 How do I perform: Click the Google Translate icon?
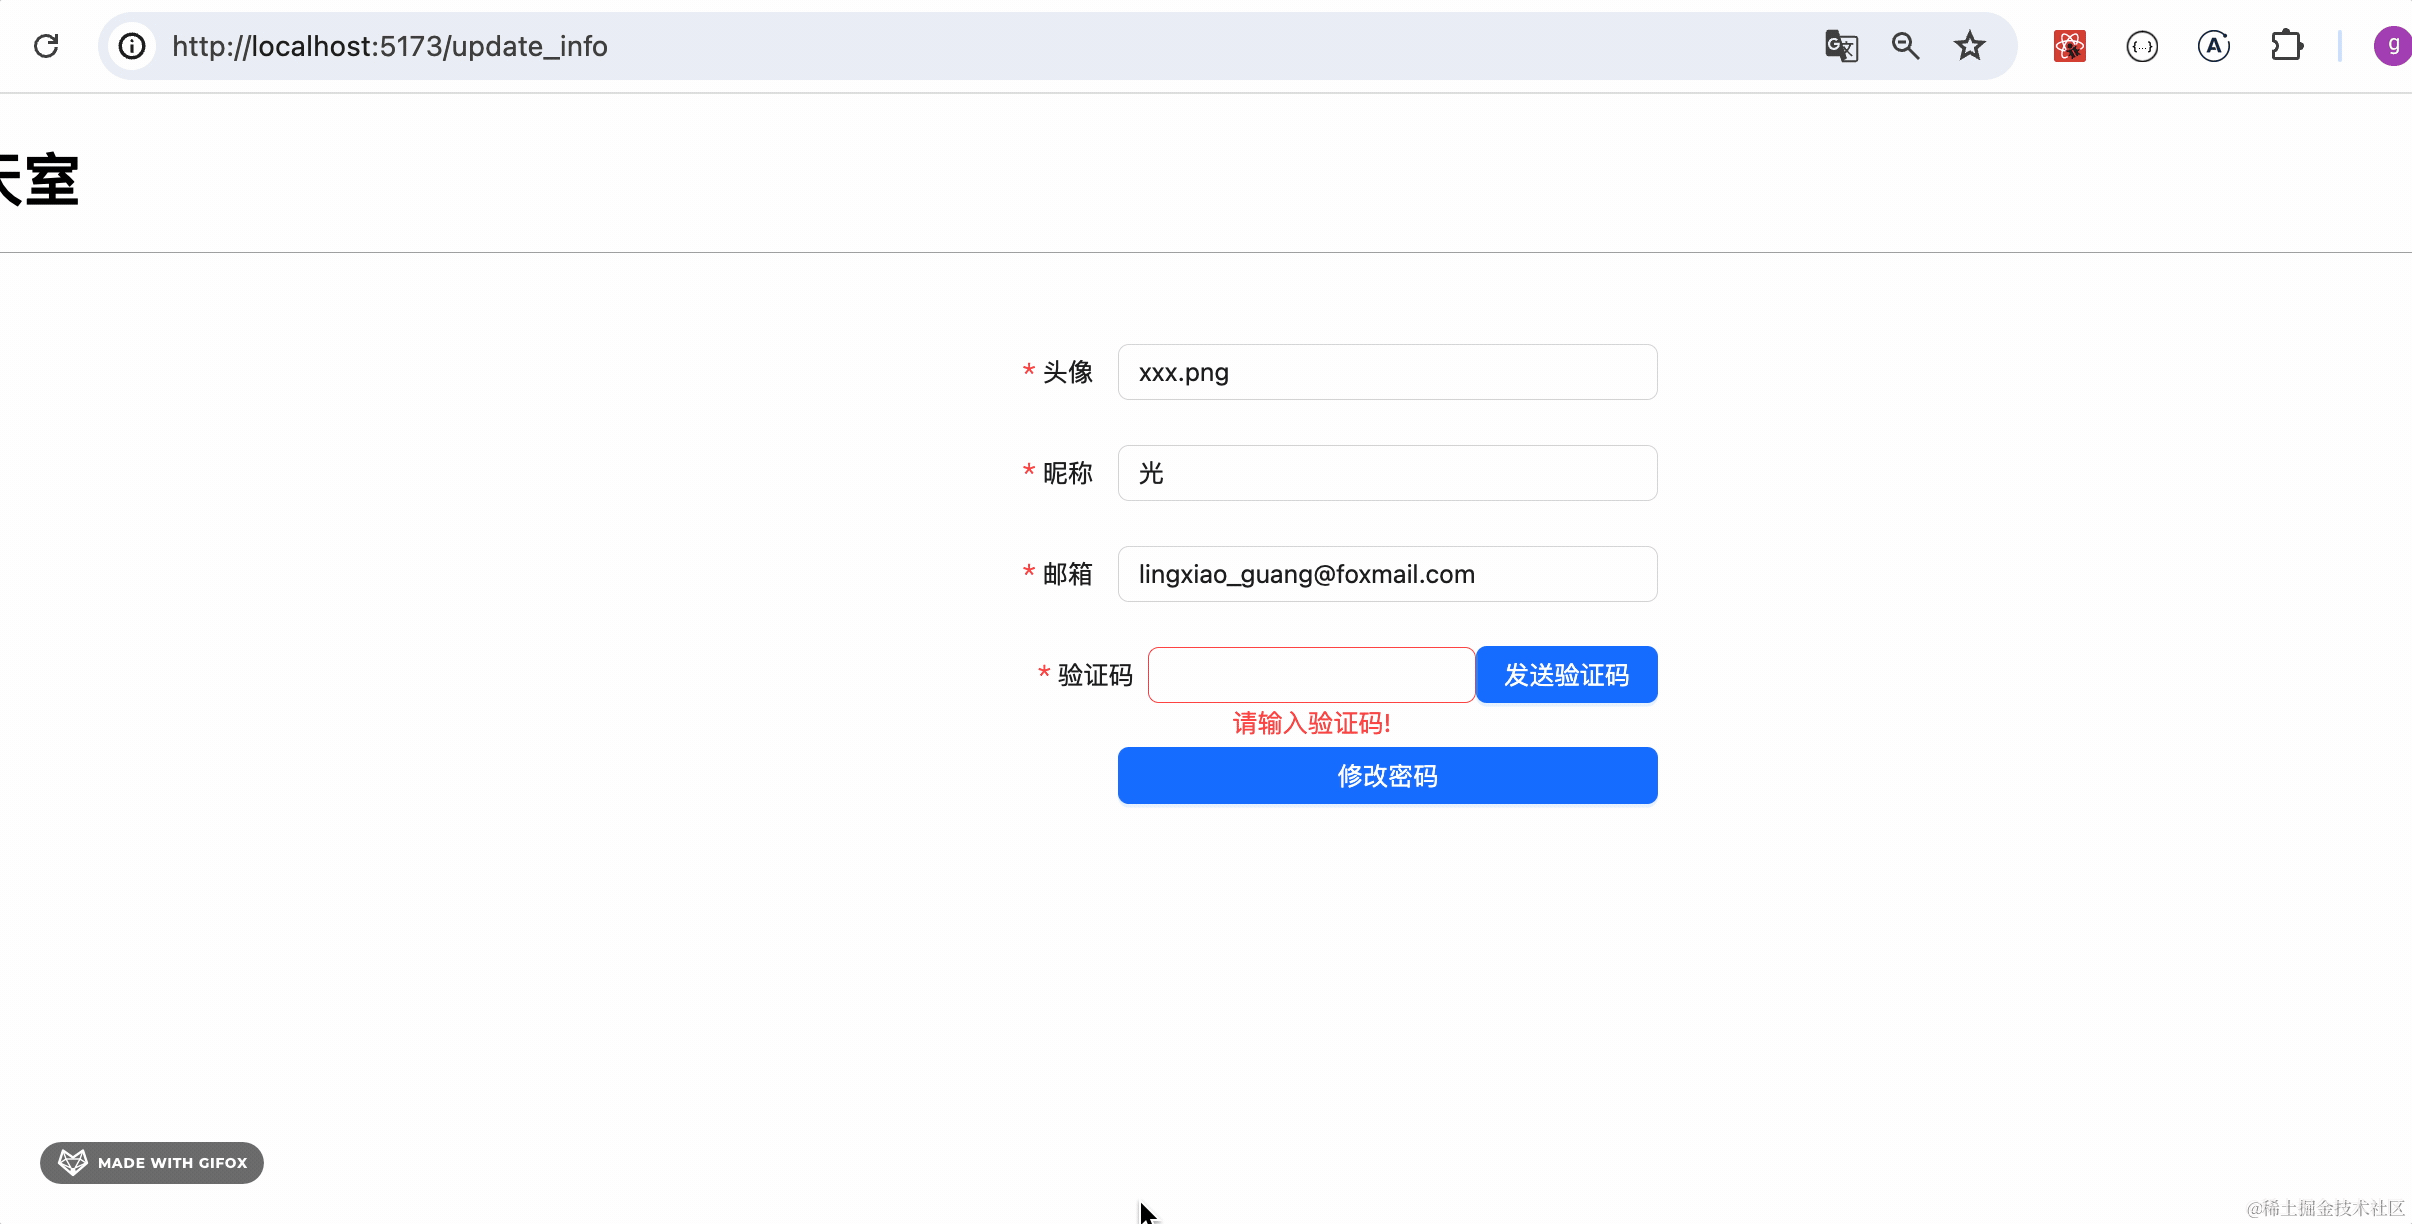(1841, 46)
